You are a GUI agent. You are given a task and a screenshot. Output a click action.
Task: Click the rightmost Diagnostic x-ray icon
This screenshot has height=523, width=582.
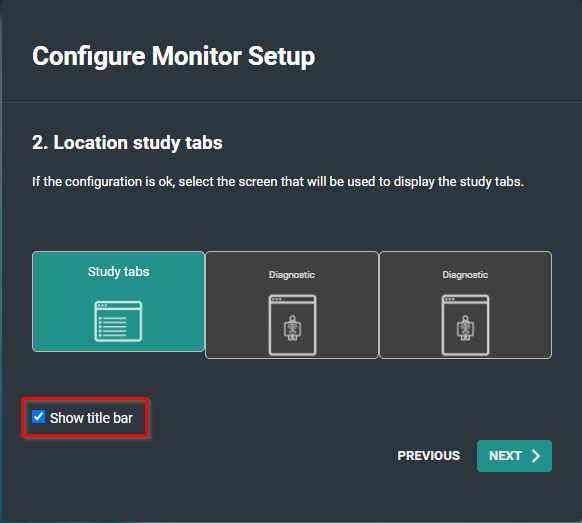(x=465, y=325)
